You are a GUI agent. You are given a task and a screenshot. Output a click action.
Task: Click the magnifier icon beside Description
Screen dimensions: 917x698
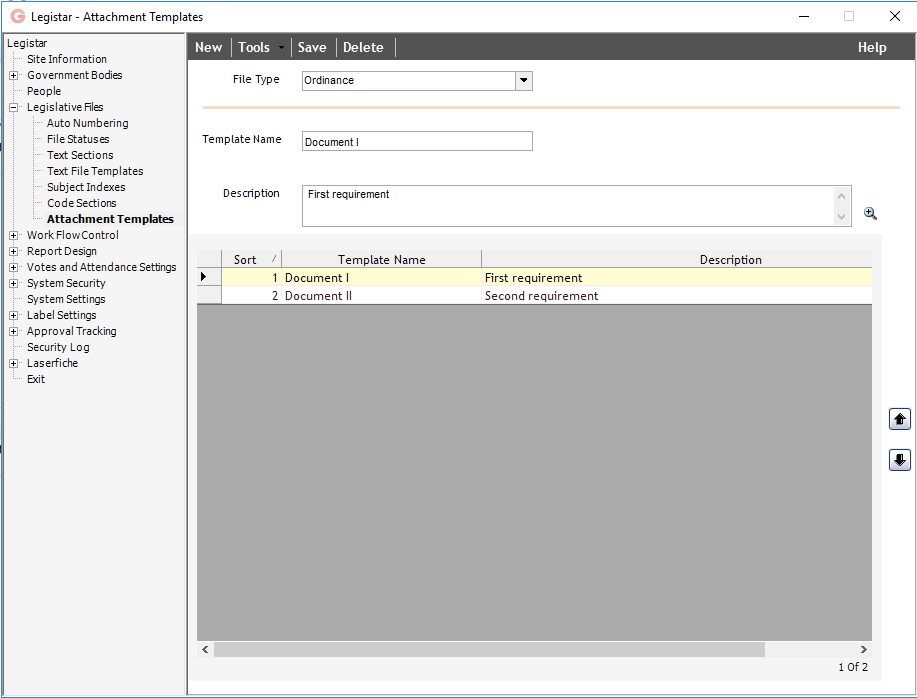click(x=870, y=213)
